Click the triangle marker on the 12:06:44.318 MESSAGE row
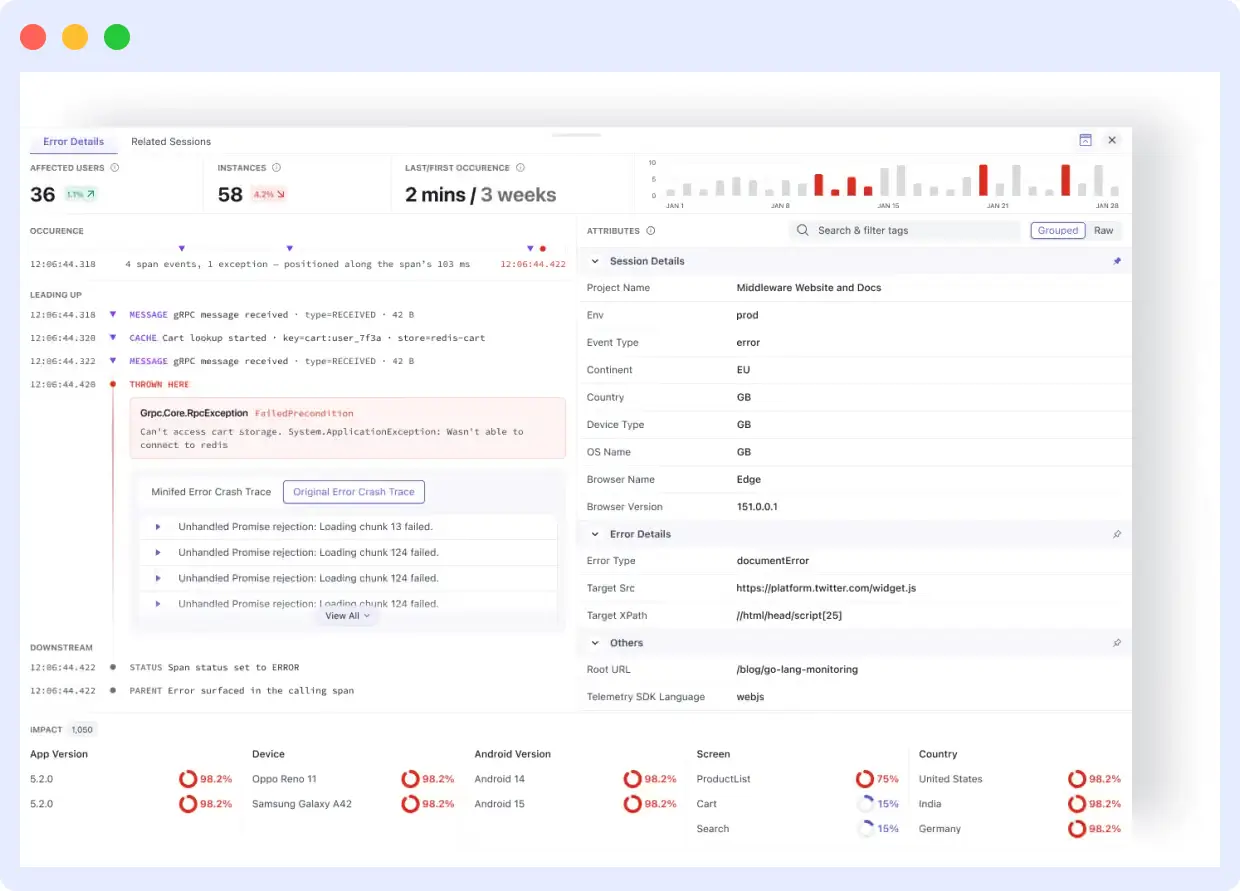 [113, 315]
